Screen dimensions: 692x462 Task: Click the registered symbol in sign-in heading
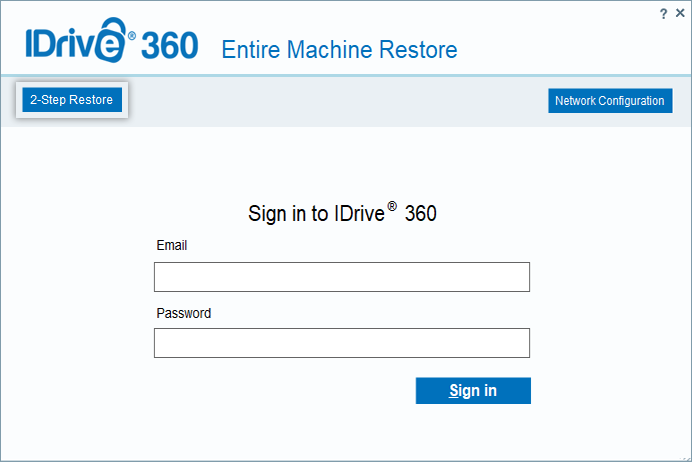click(392, 206)
